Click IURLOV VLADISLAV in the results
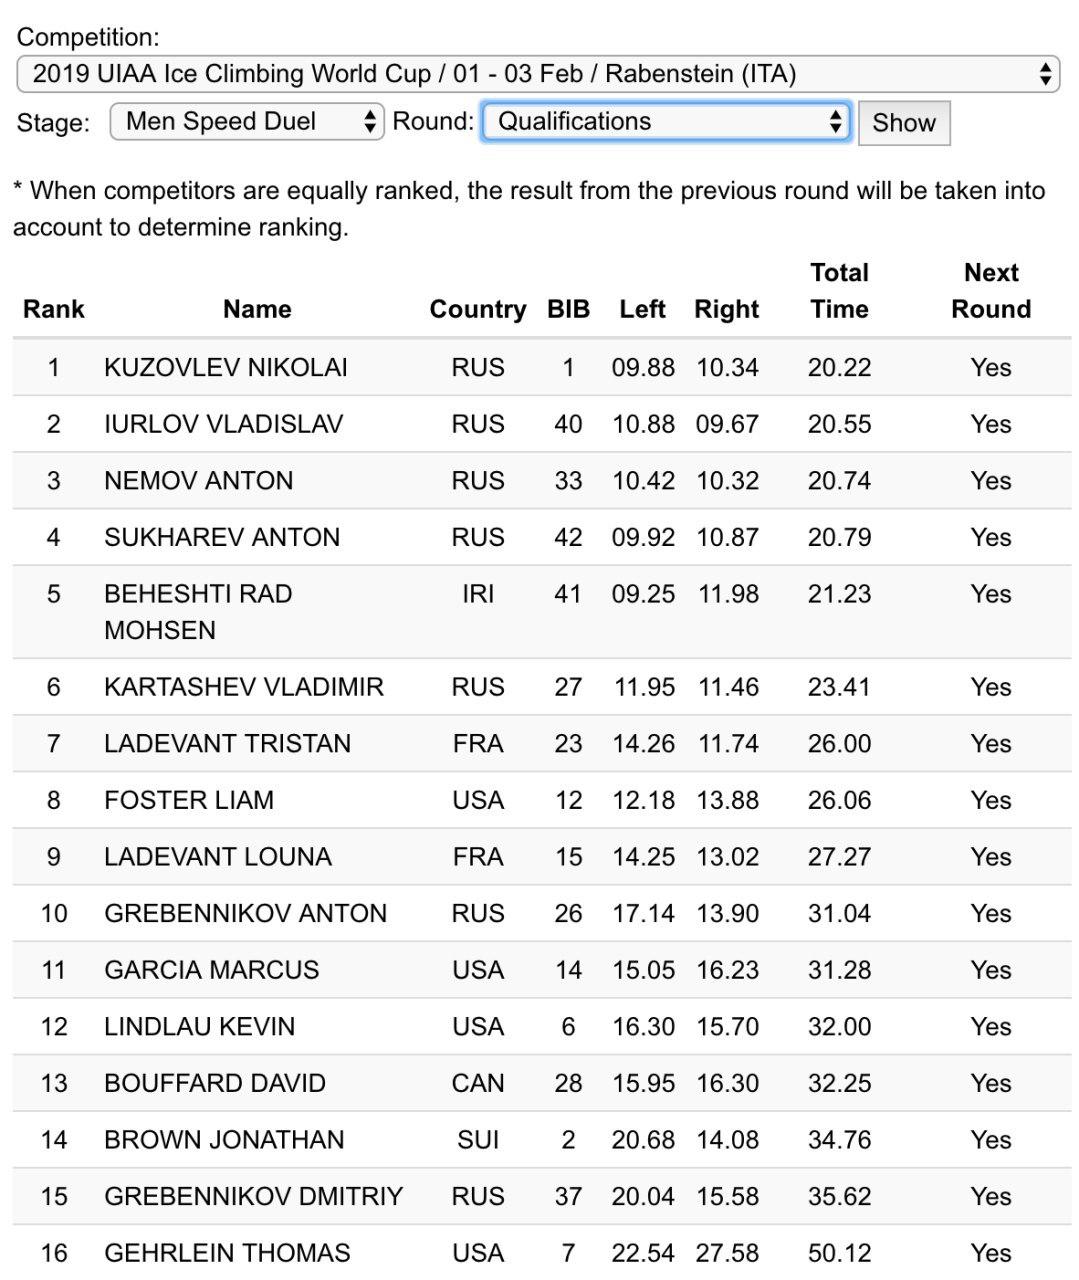Image resolution: width=1079 pixels, height=1280 pixels. [x=223, y=424]
